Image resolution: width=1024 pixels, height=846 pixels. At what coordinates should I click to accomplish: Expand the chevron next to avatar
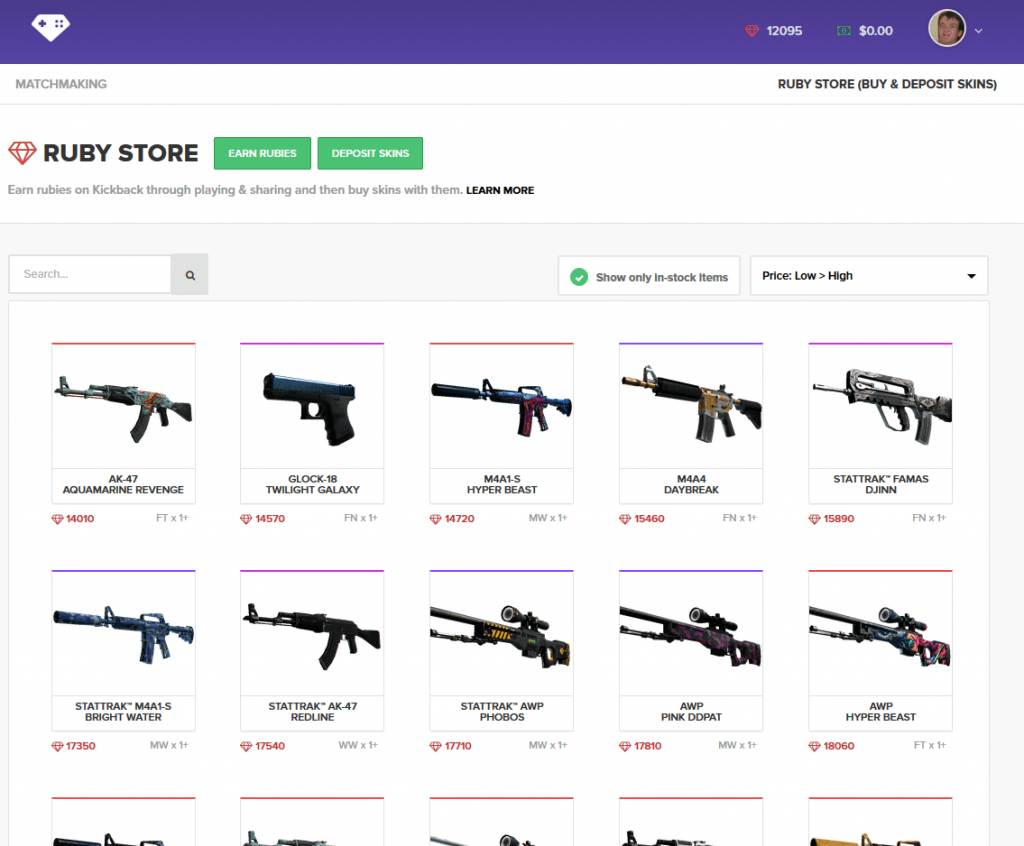point(978,31)
